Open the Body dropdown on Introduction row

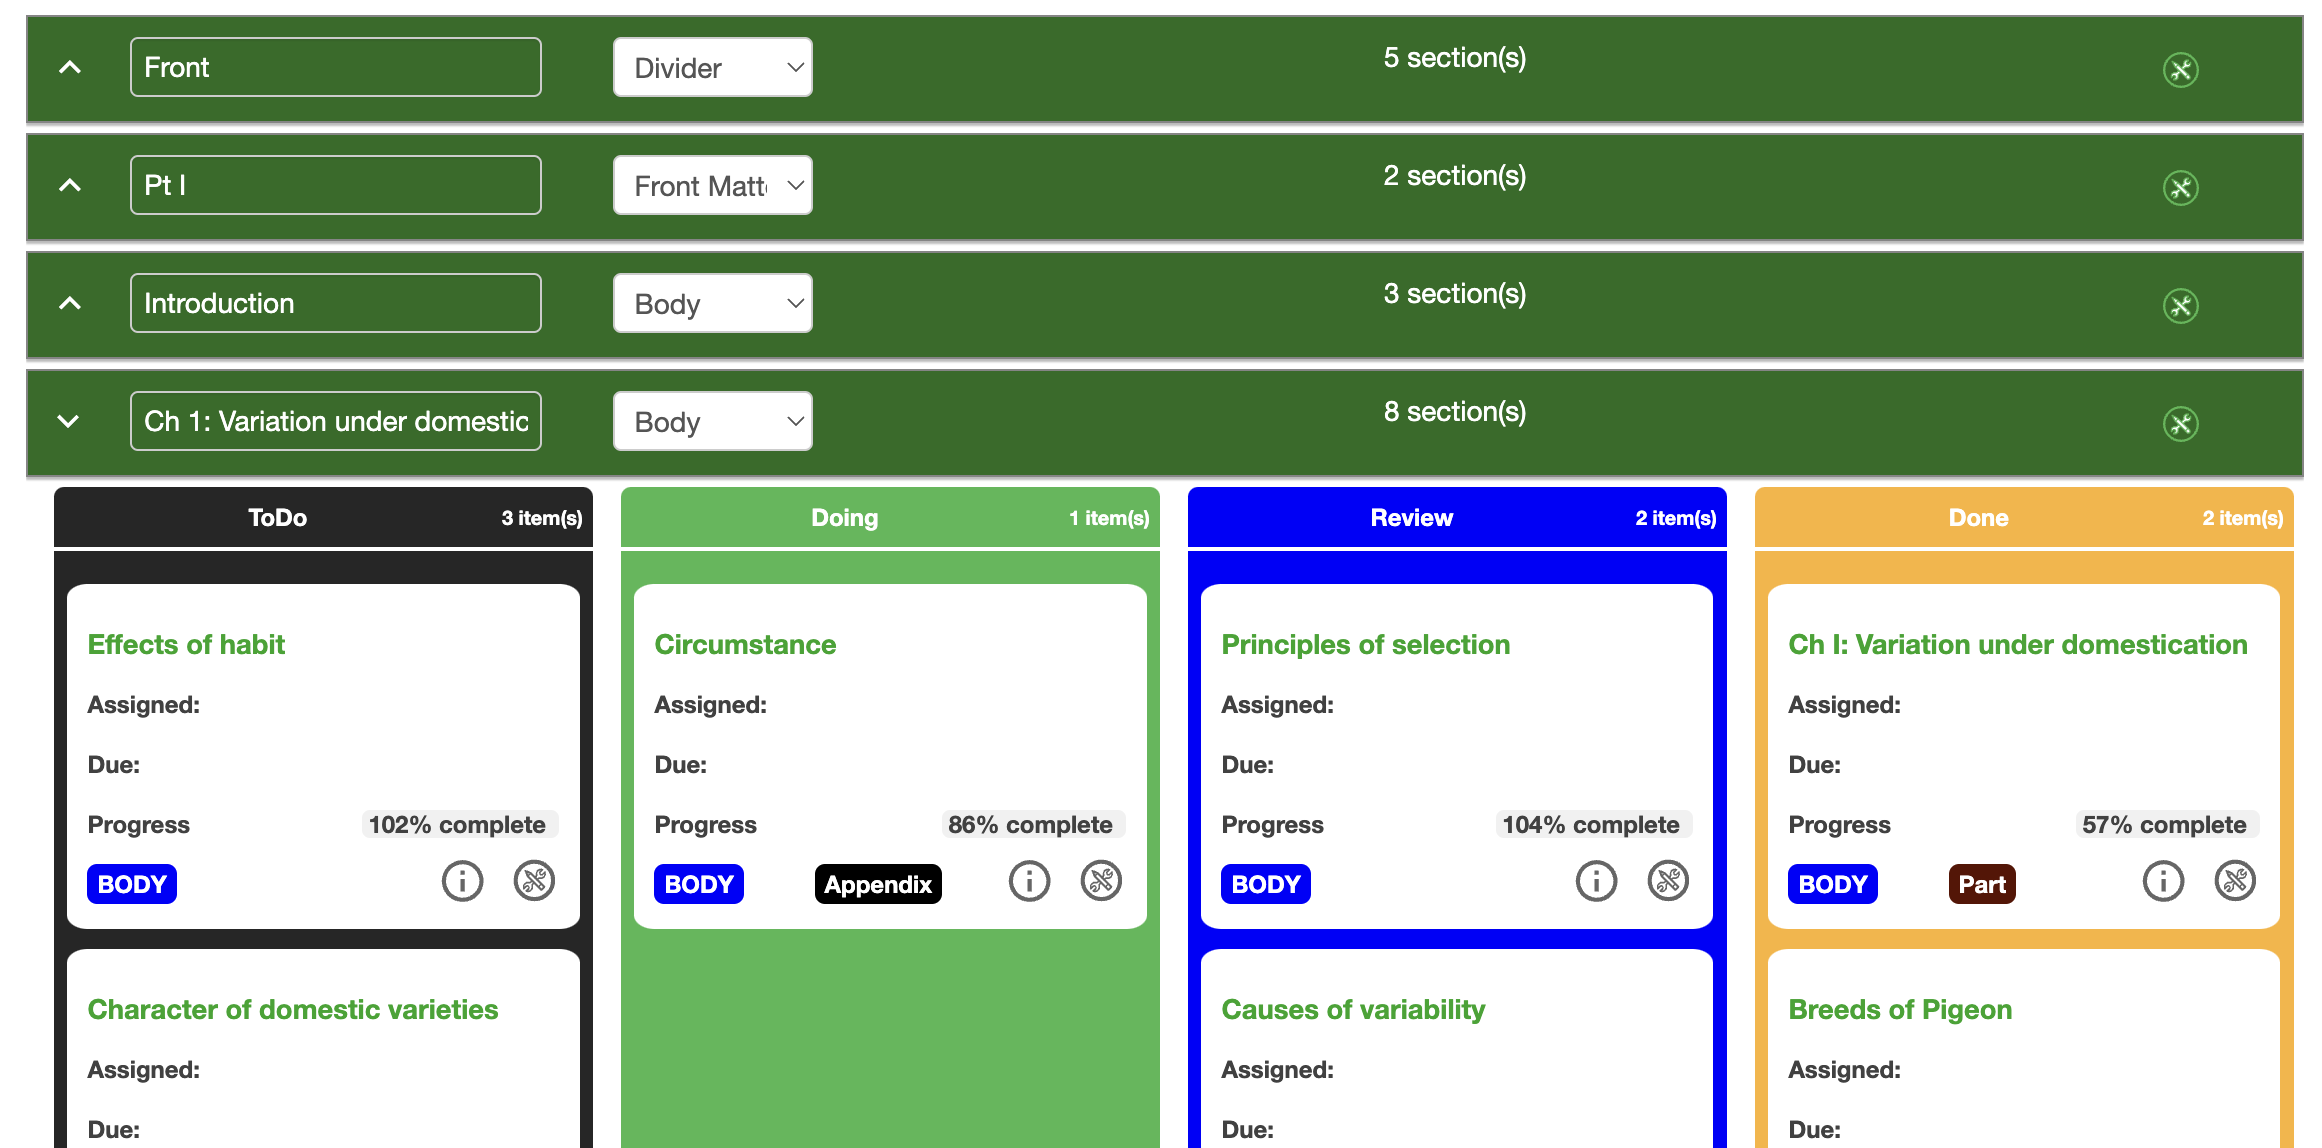click(x=715, y=305)
